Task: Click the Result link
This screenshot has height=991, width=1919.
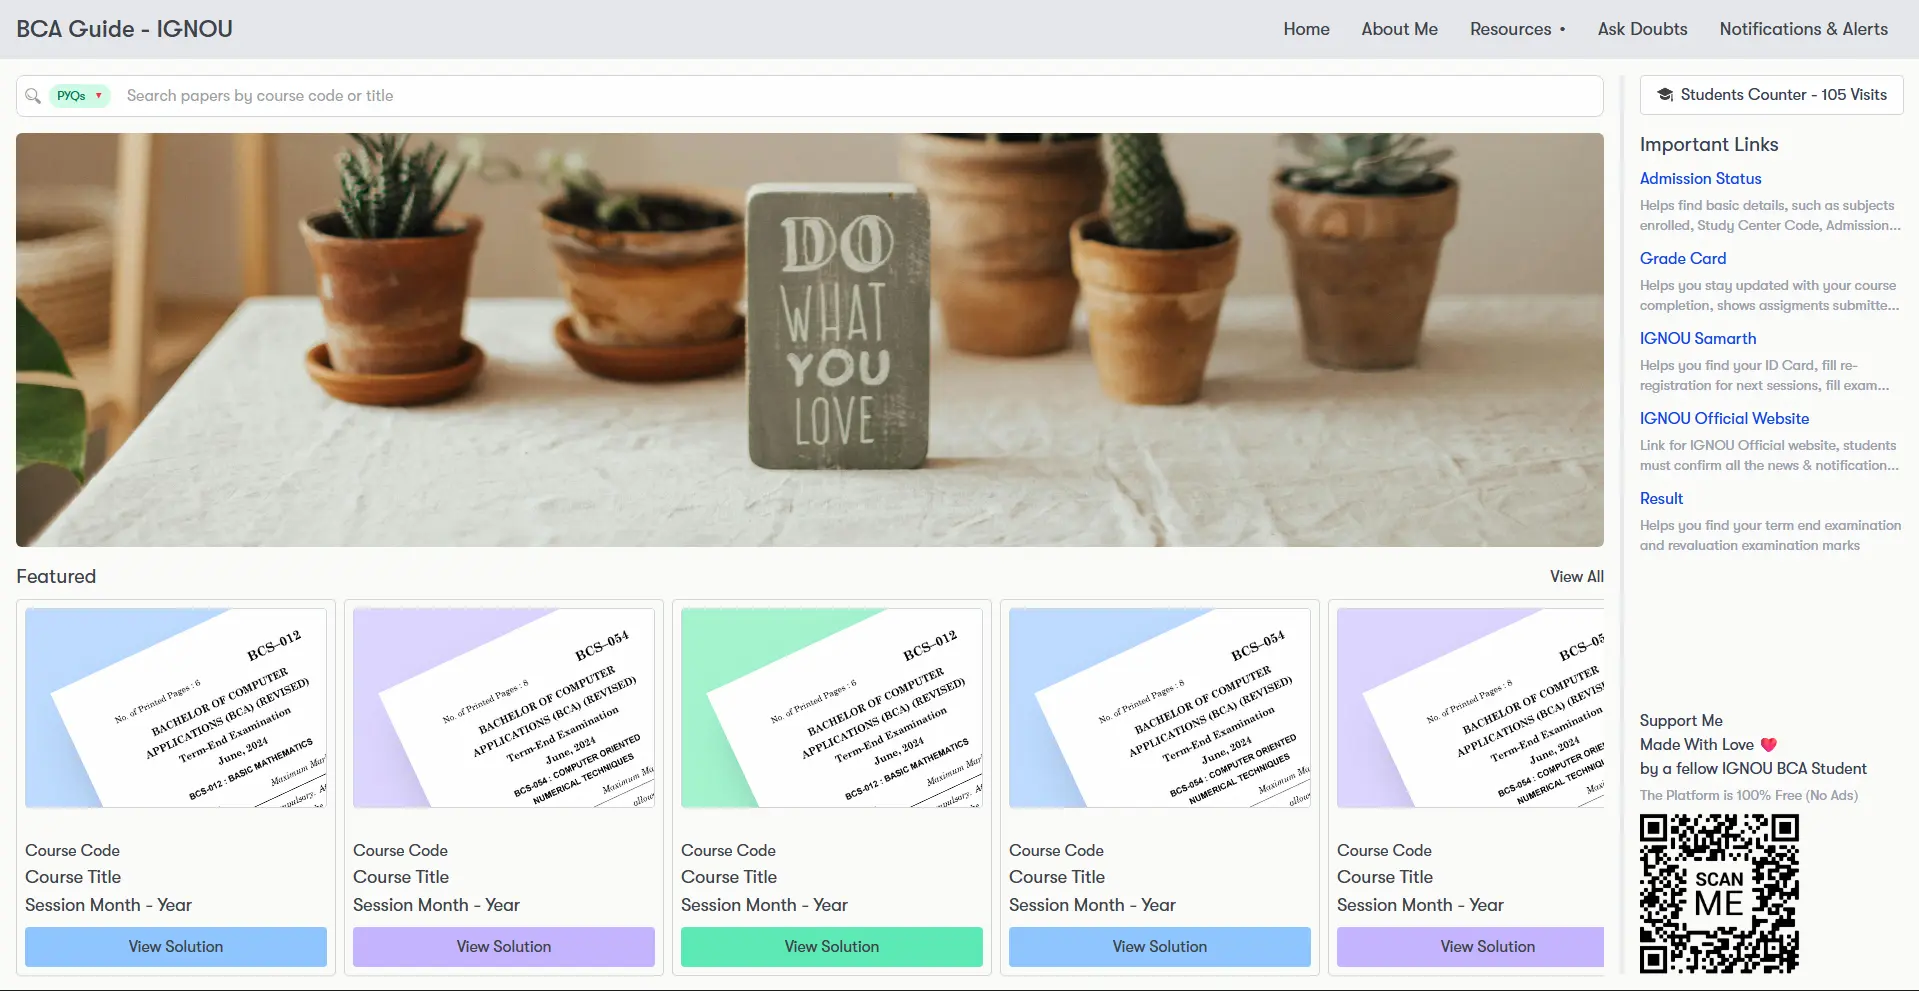Action: click(1661, 498)
